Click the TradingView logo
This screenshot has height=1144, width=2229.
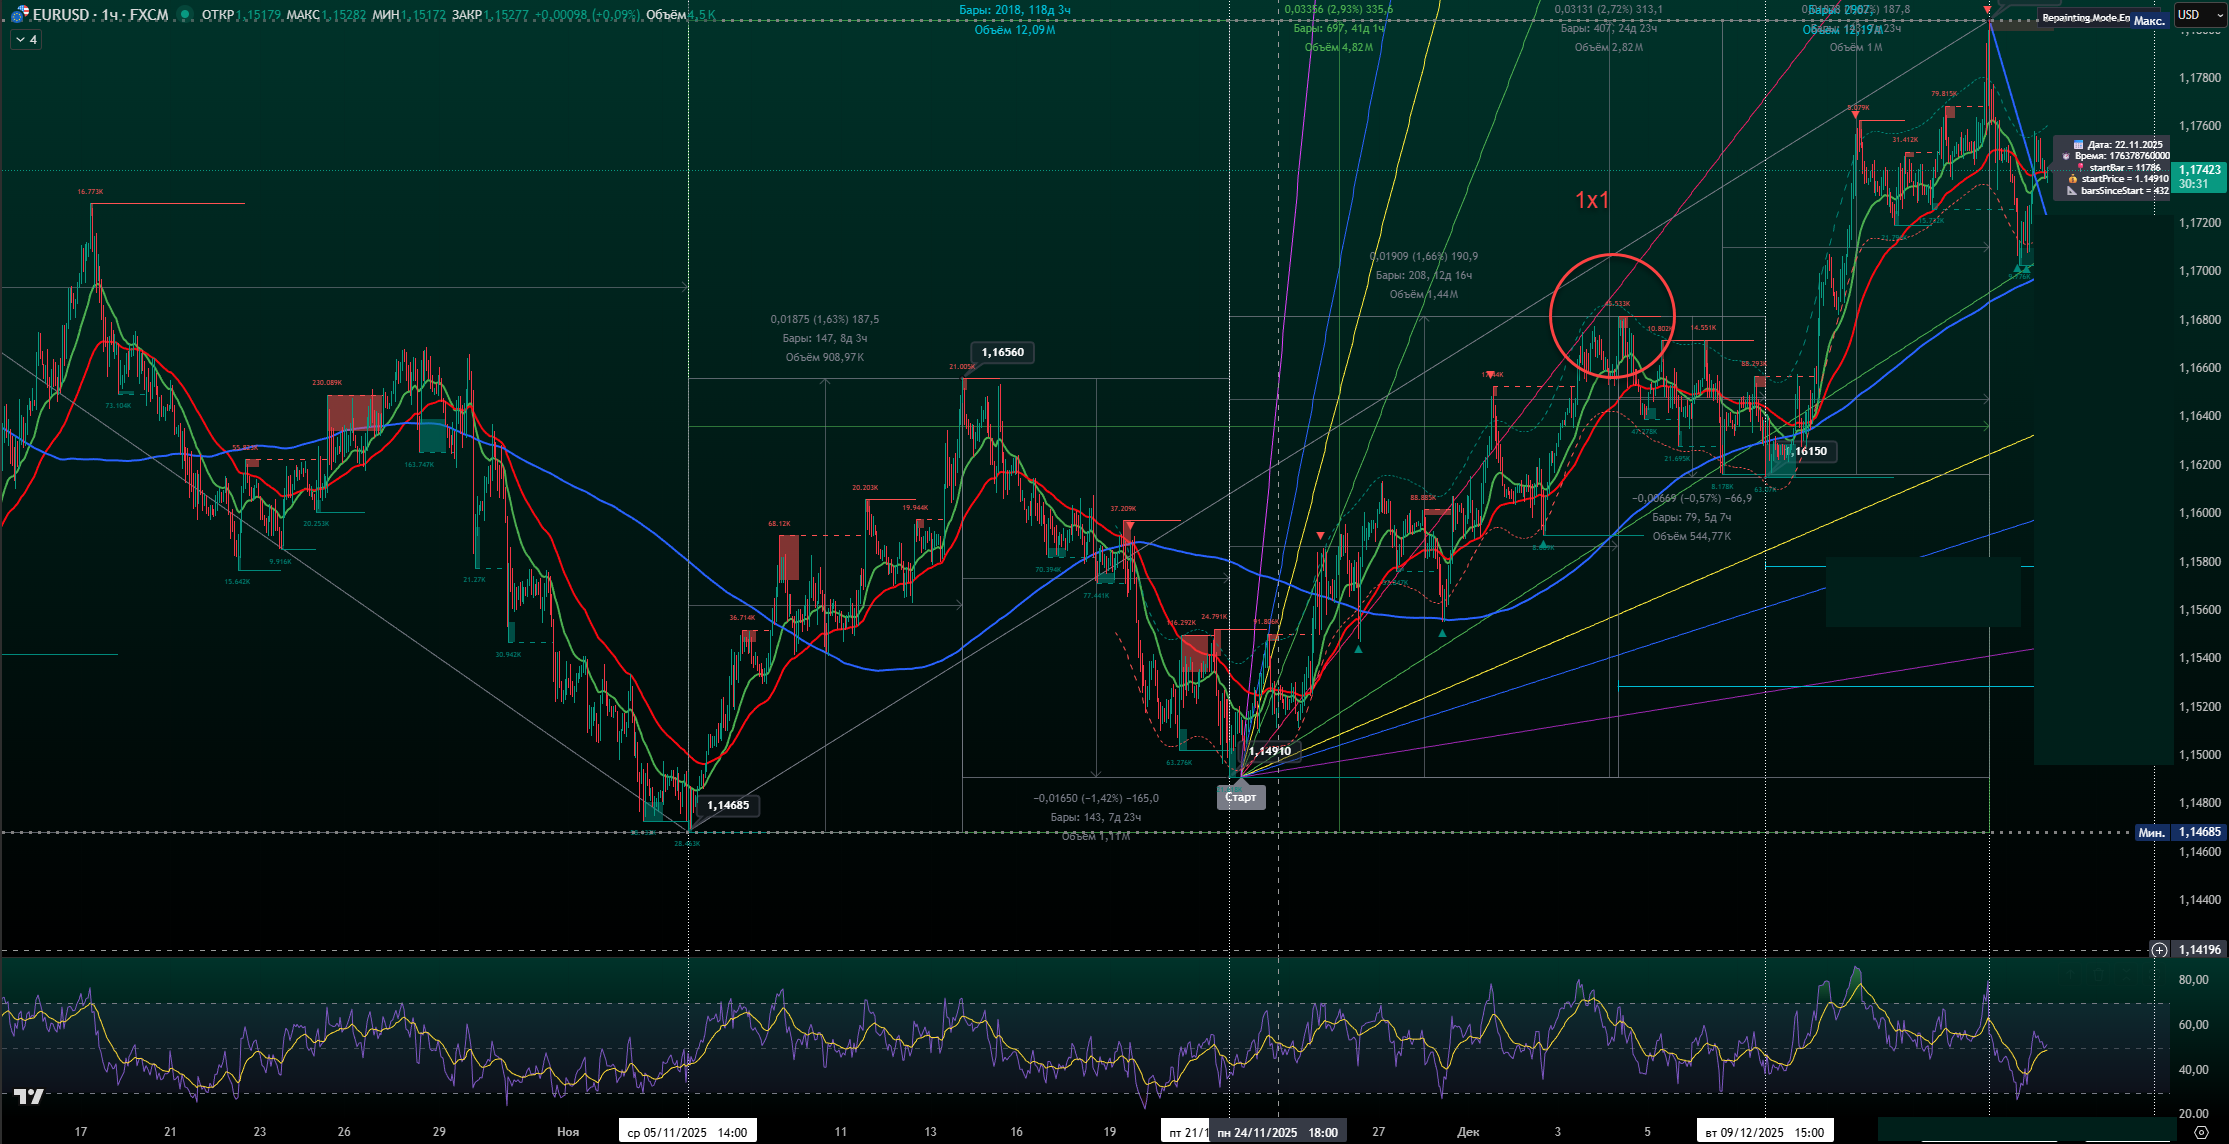pyautogui.click(x=29, y=1097)
